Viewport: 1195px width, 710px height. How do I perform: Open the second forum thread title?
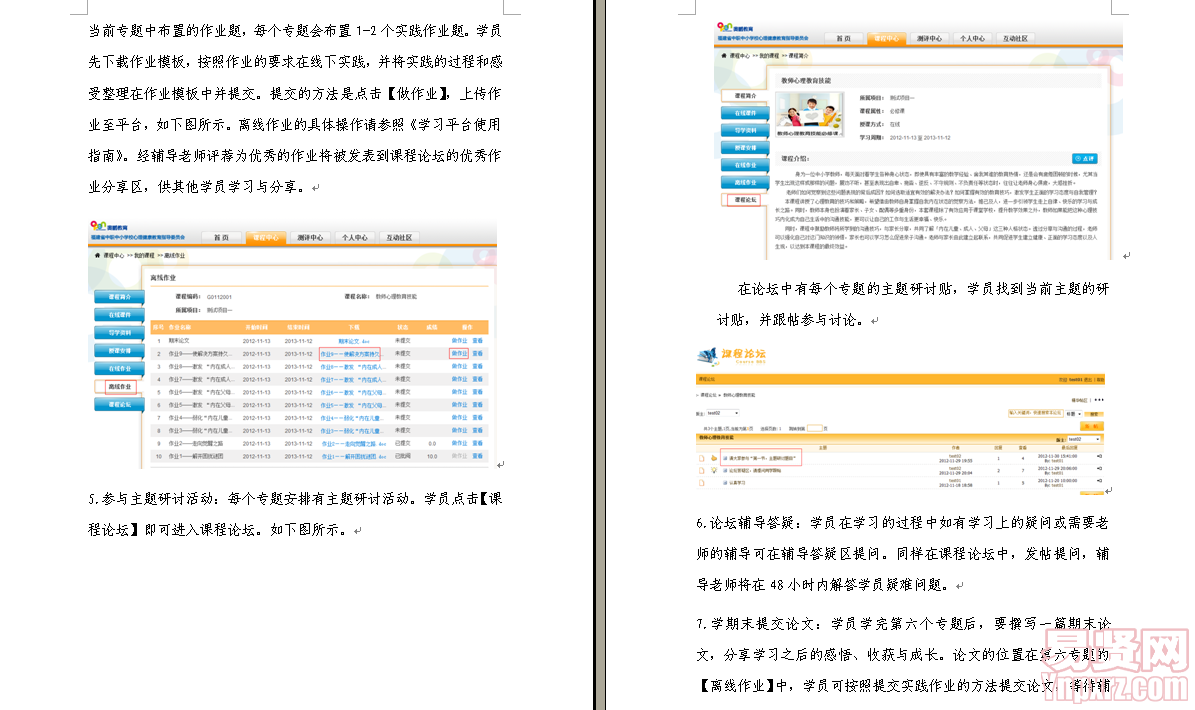point(754,471)
